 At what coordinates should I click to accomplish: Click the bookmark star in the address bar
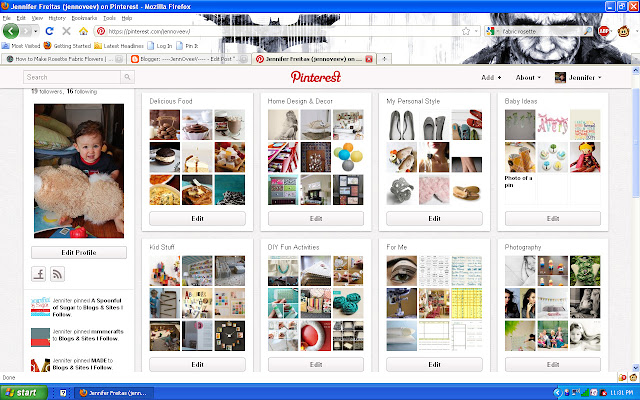click(x=466, y=31)
